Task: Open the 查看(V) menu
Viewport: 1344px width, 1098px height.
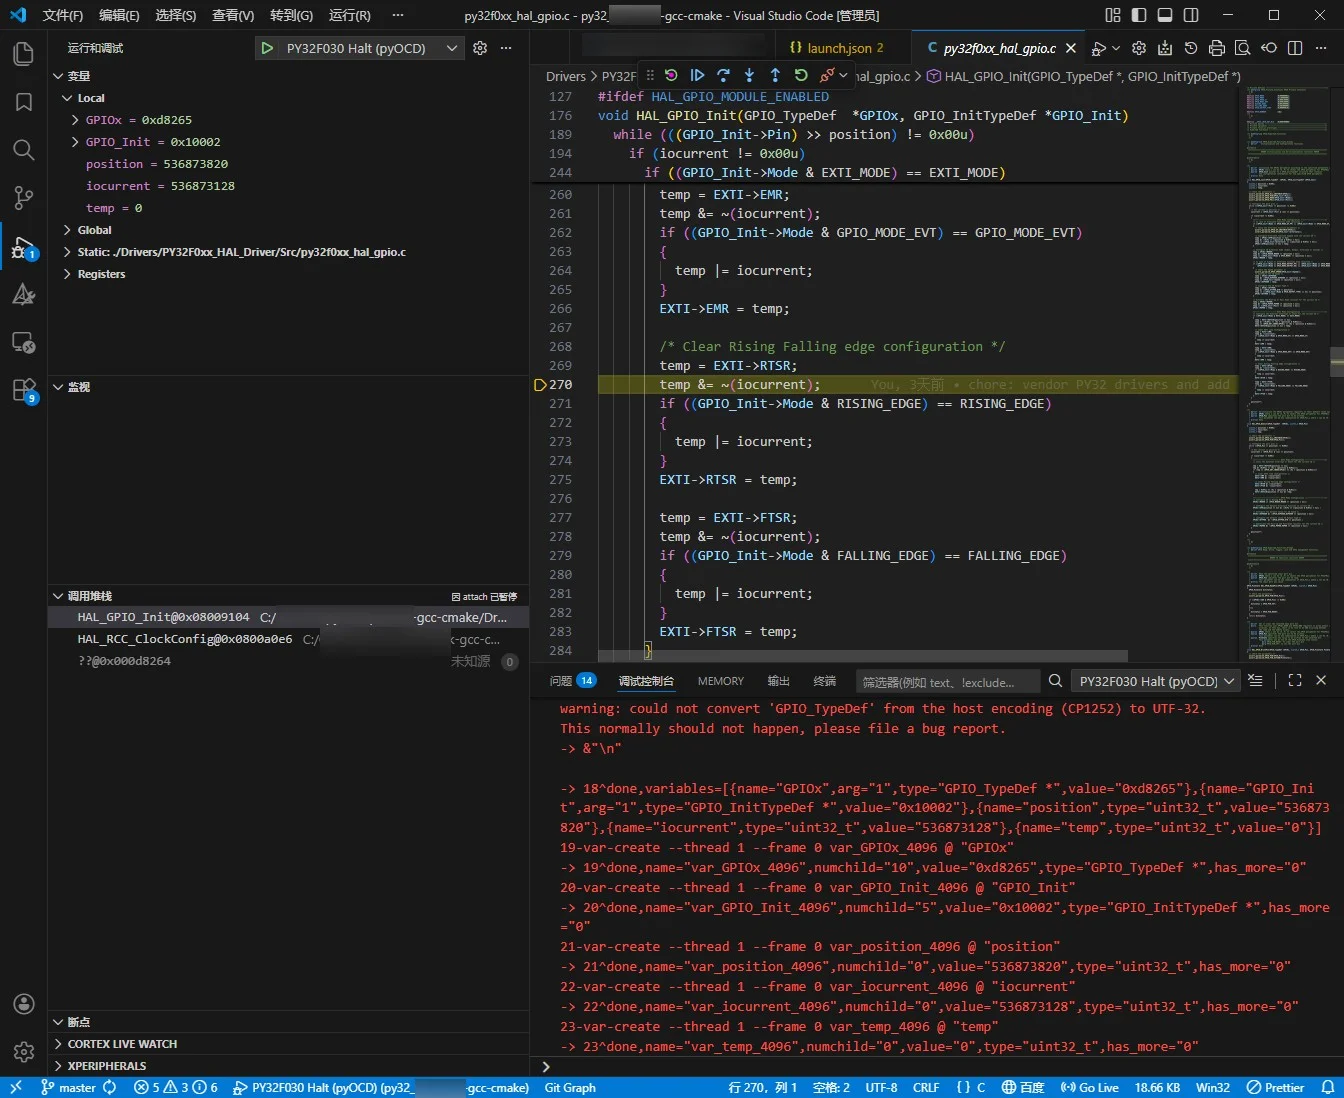Action: (233, 15)
